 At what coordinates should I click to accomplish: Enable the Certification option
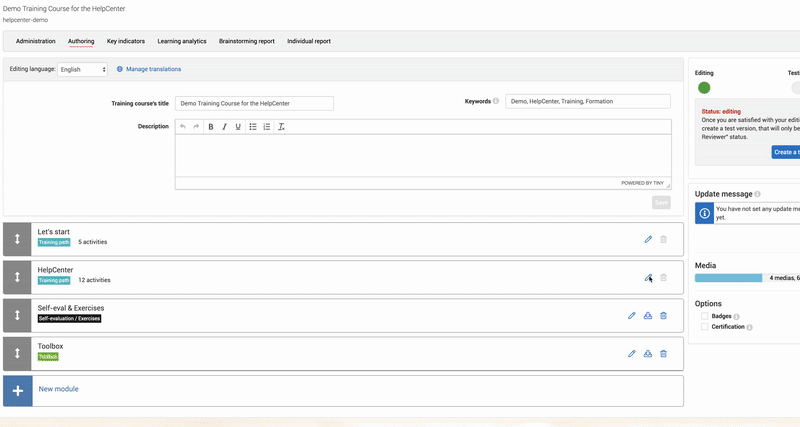click(704, 326)
